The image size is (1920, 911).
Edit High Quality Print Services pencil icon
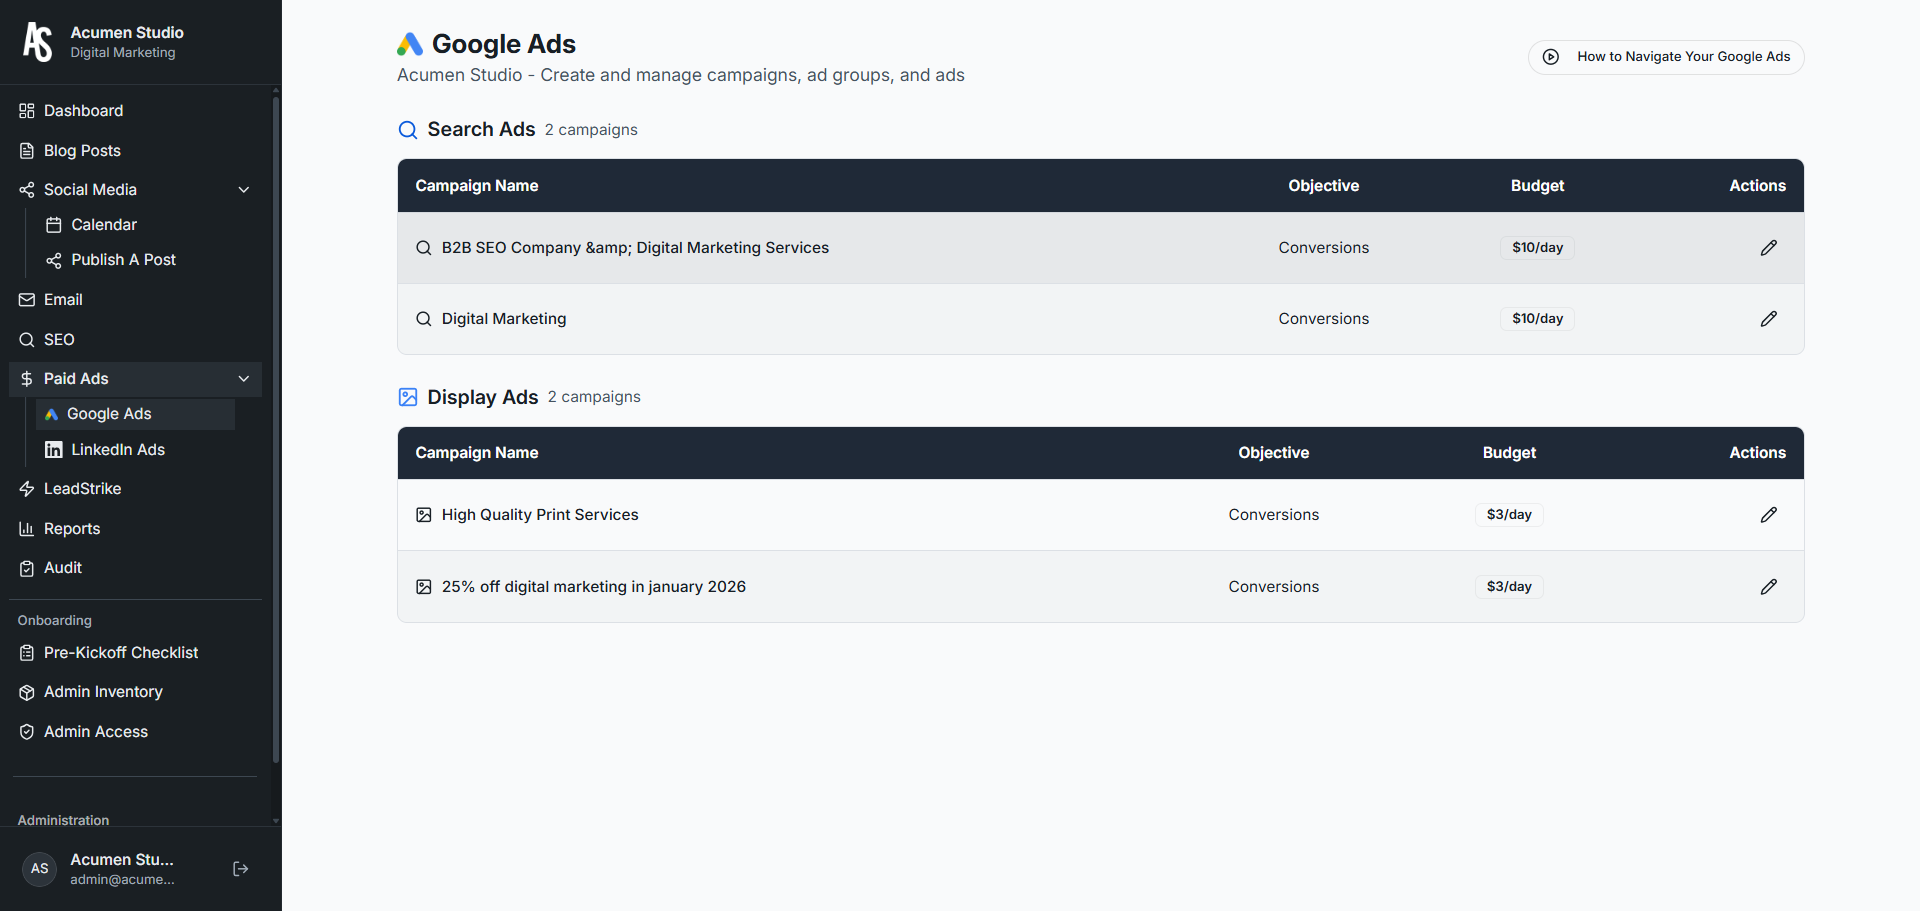point(1769,515)
